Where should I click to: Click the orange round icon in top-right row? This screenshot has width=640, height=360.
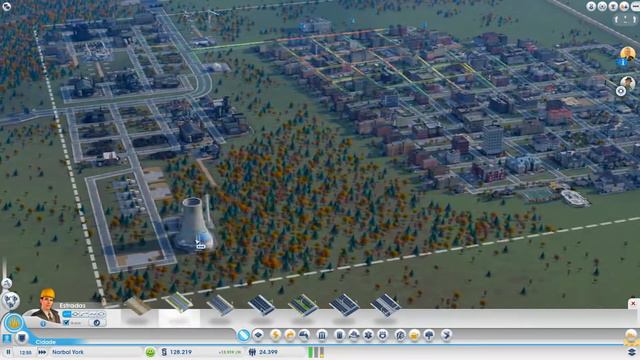624,6
